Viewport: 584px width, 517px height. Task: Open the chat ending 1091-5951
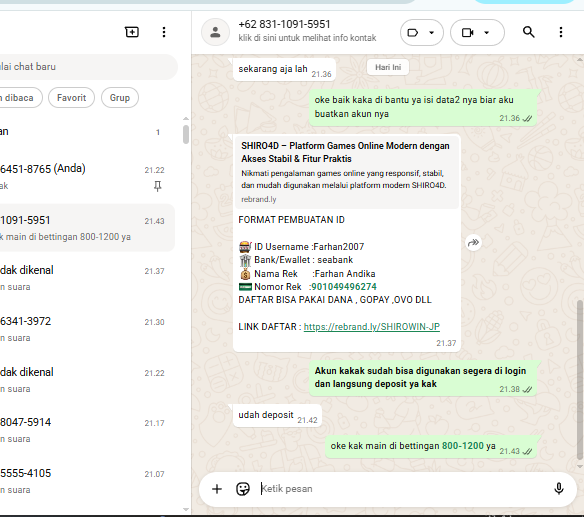pyautogui.click(x=88, y=228)
